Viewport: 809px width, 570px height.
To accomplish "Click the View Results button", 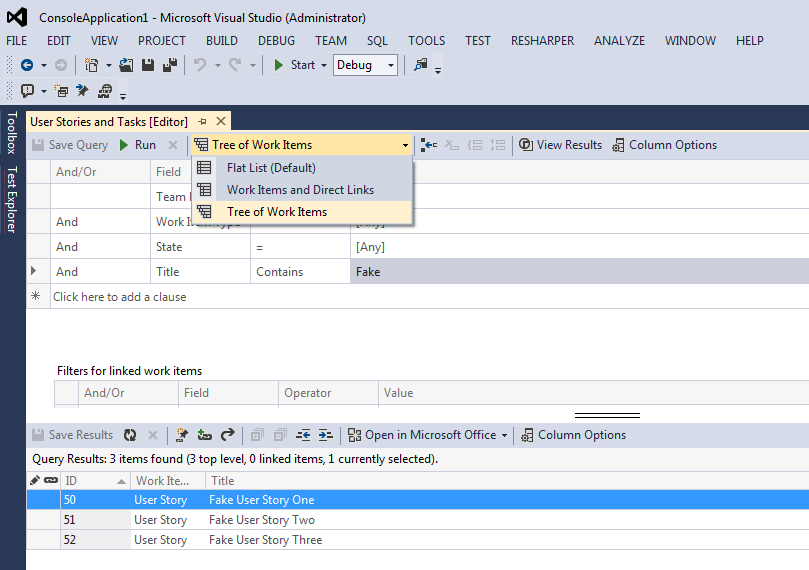I will [x=560, y=145].
